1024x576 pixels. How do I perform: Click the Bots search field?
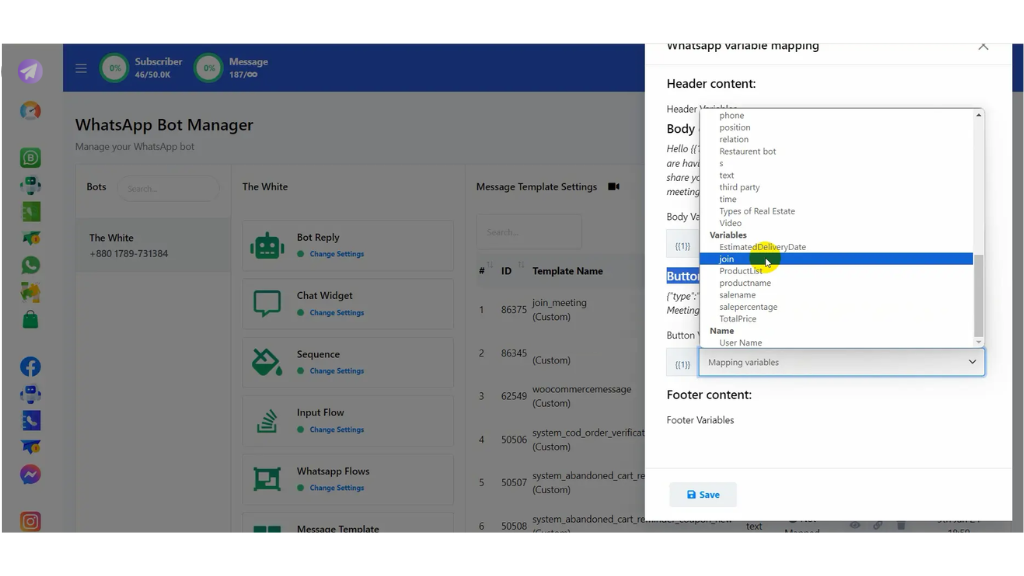pyautogui.click(x=168, y=188)
